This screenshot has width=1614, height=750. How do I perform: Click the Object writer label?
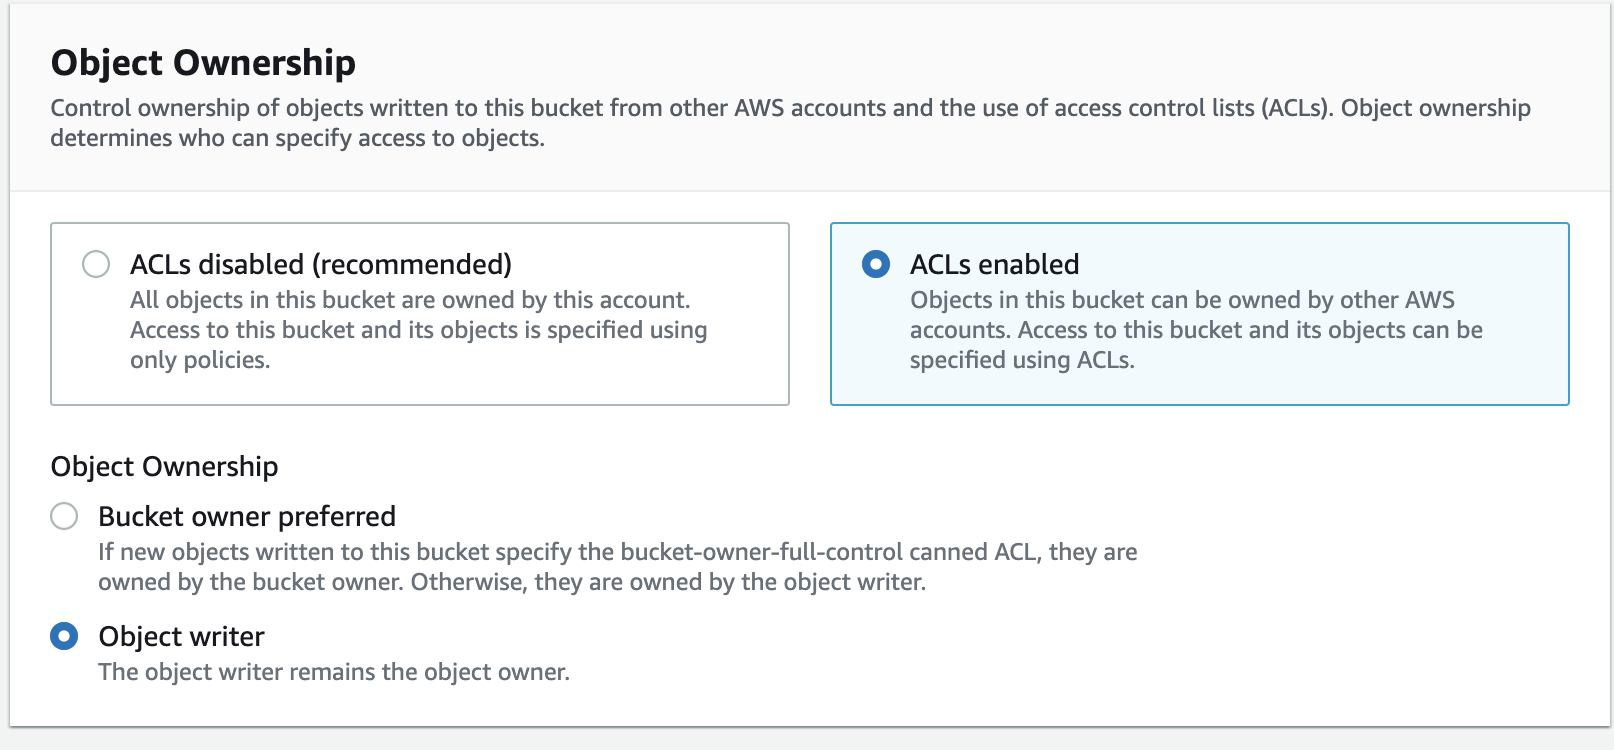coord(180,636)
